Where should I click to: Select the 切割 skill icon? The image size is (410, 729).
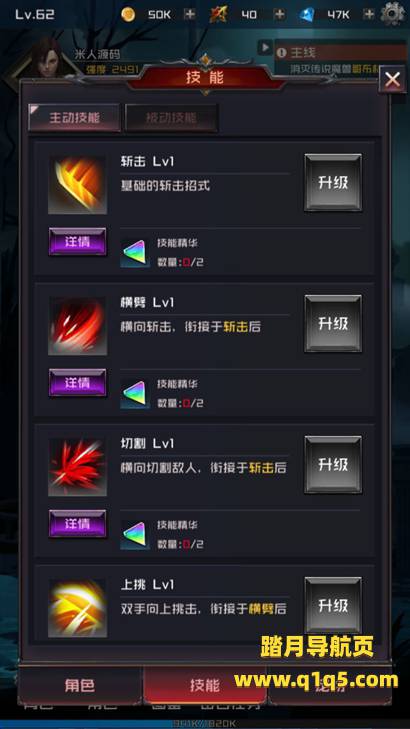[78, 467]
